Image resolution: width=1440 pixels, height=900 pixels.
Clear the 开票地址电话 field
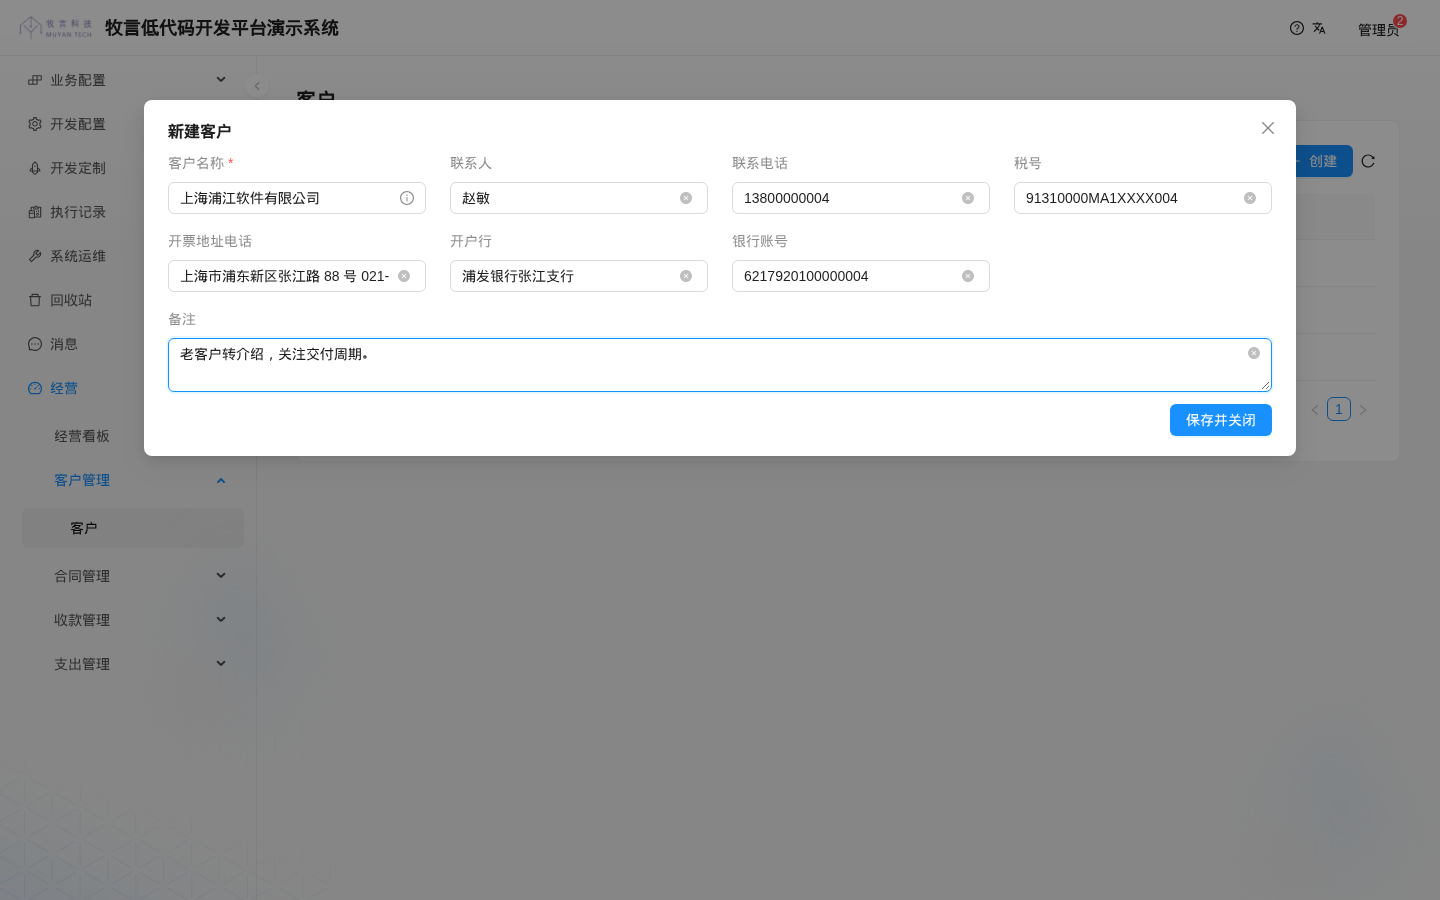point(404,276)
